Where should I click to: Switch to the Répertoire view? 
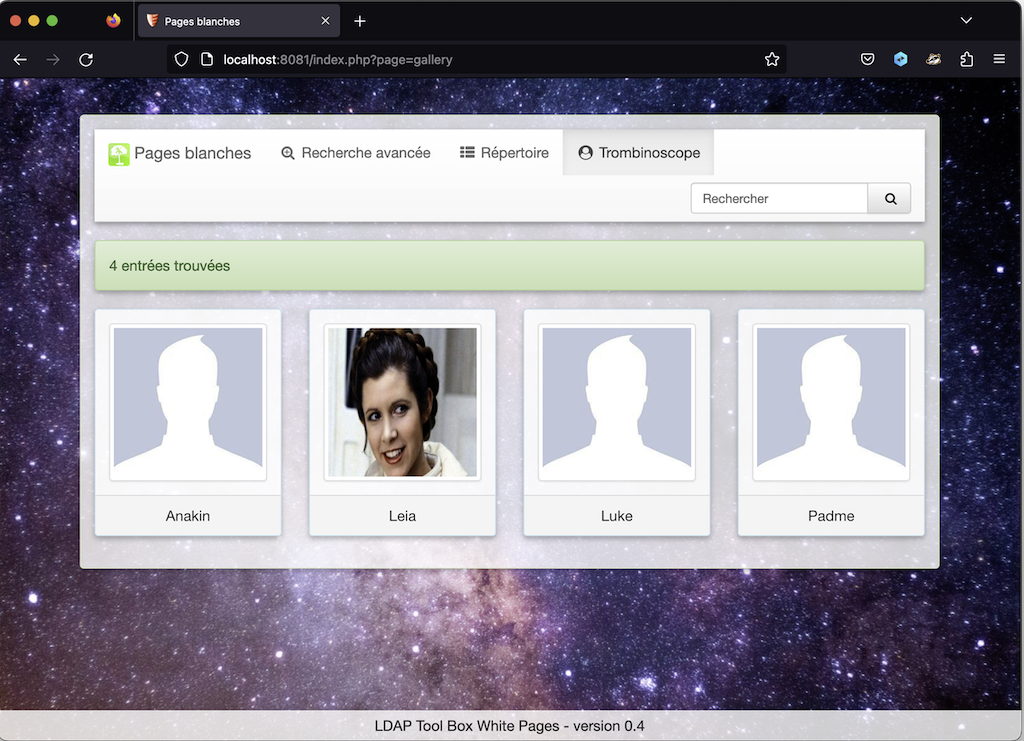coord(504,153)
